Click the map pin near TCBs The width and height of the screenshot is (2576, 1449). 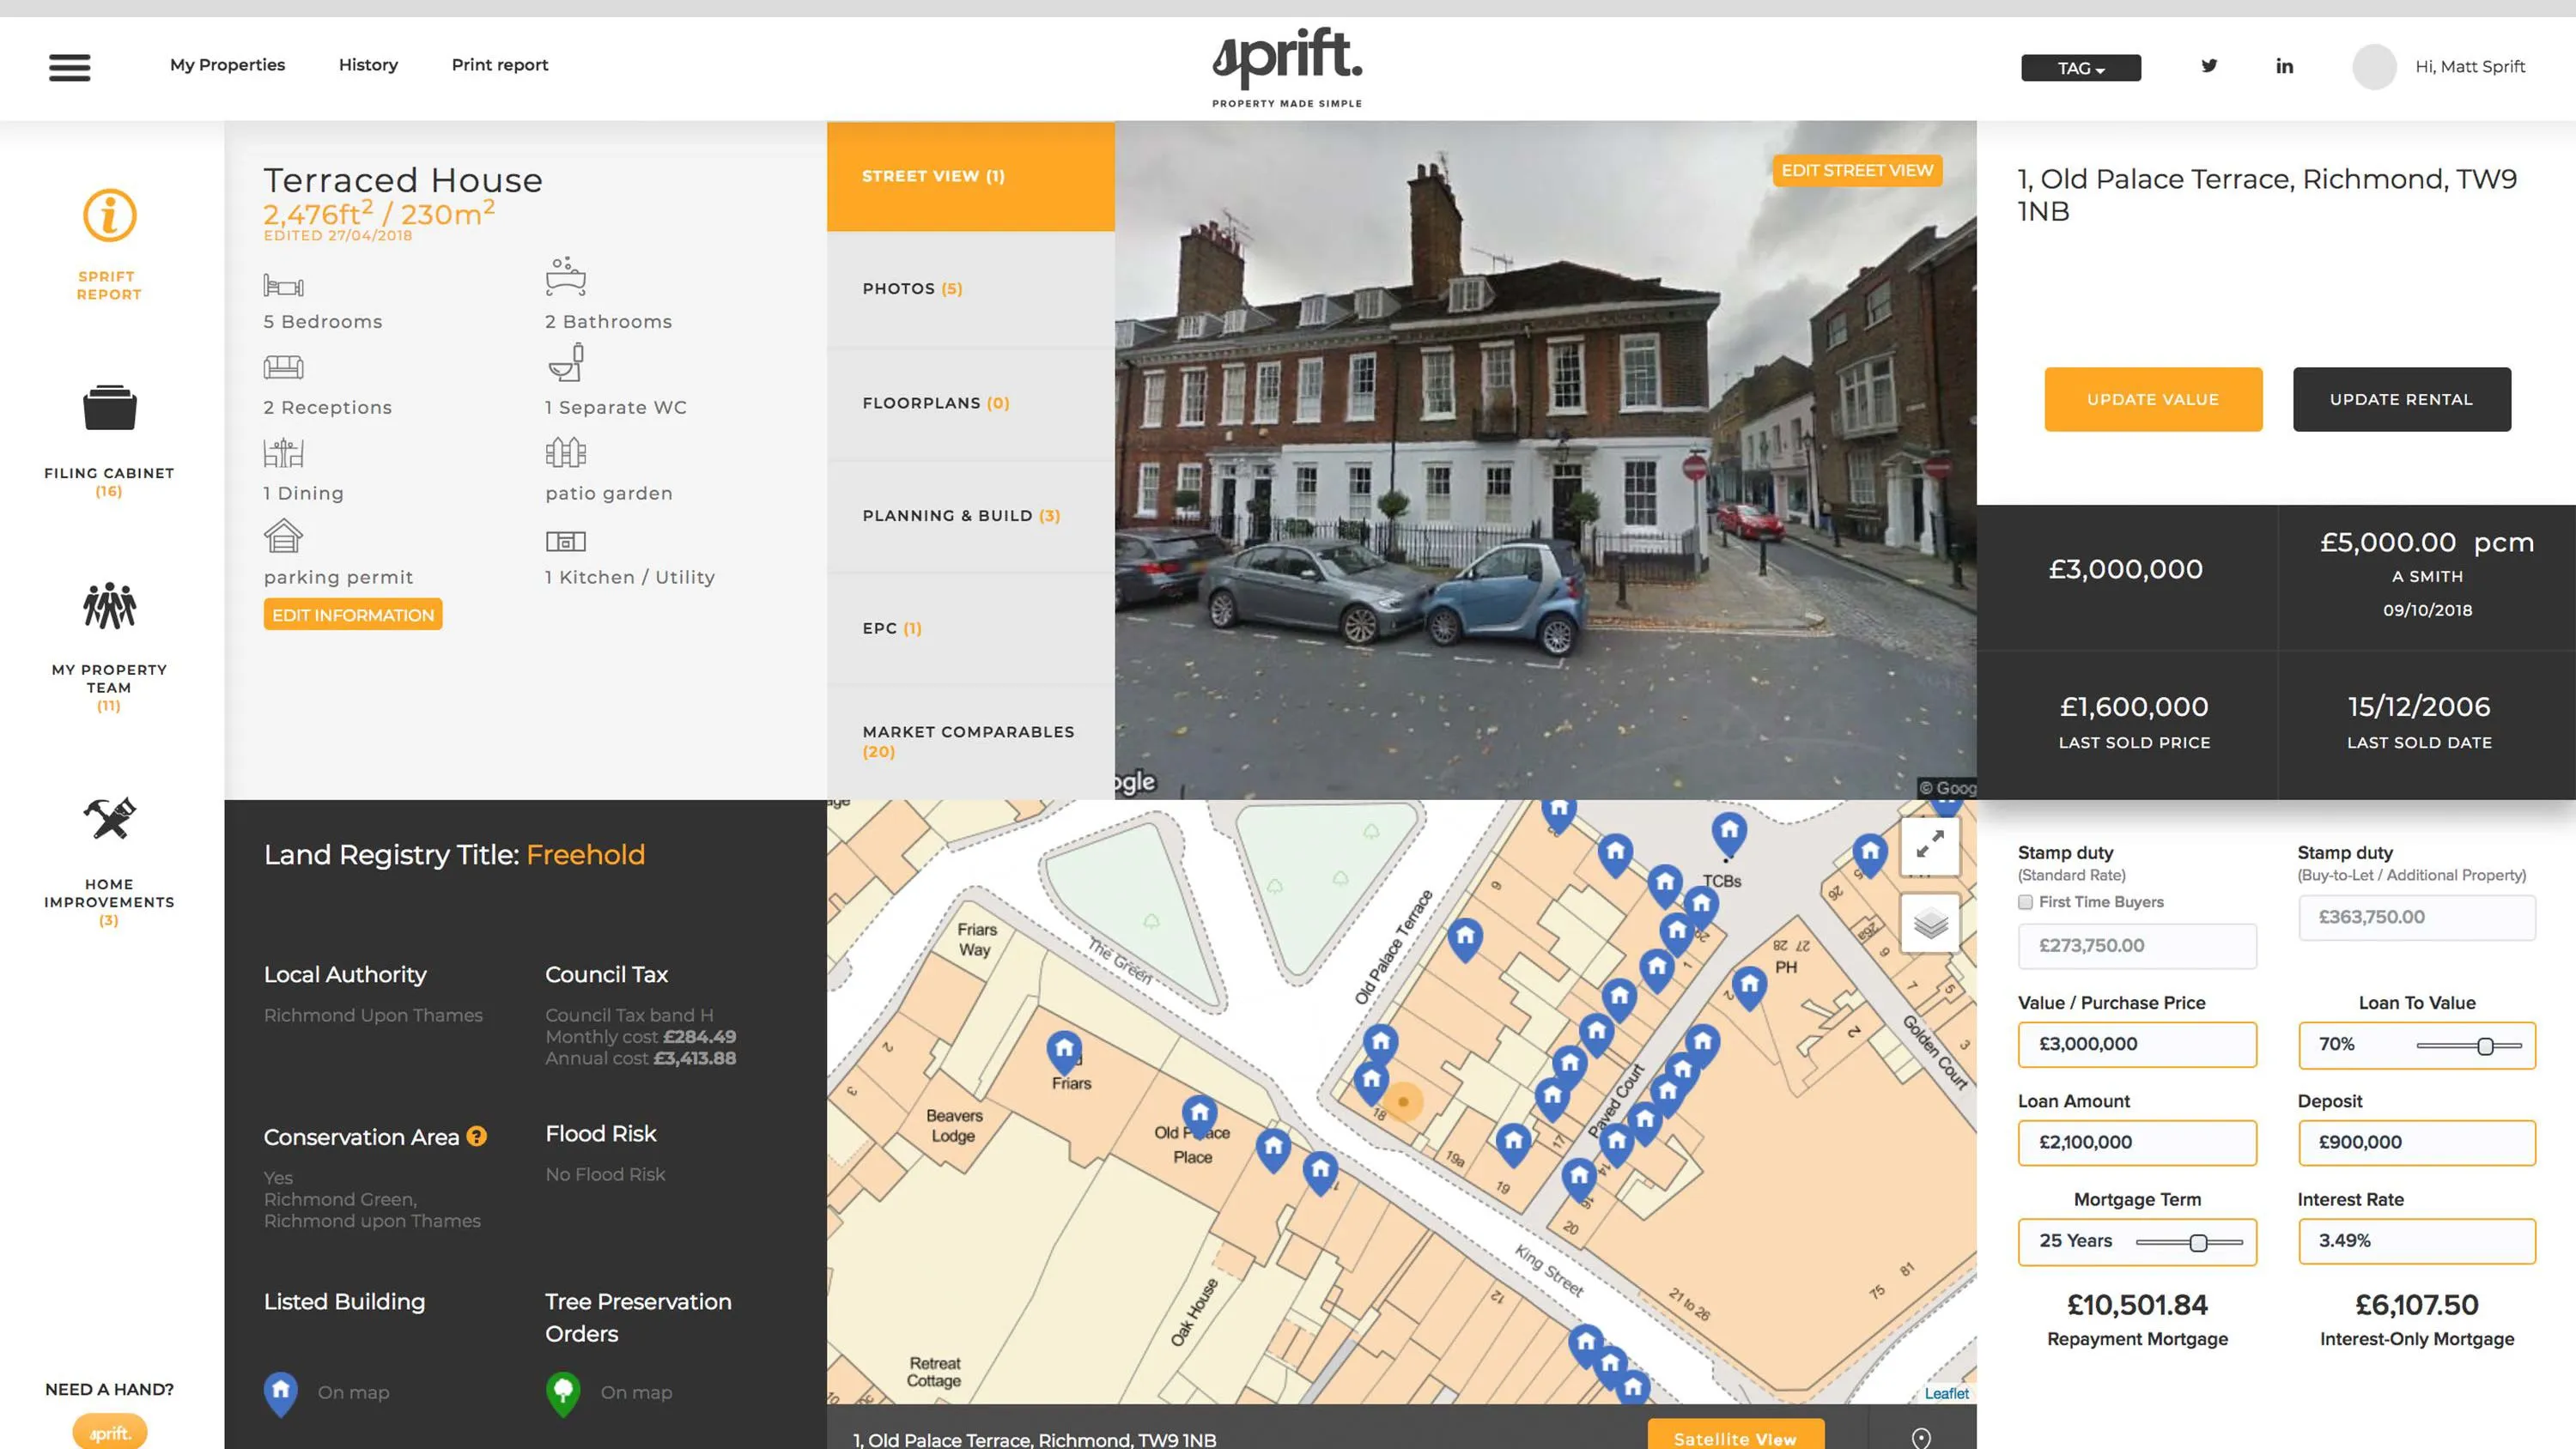(x=1729, y=835)
